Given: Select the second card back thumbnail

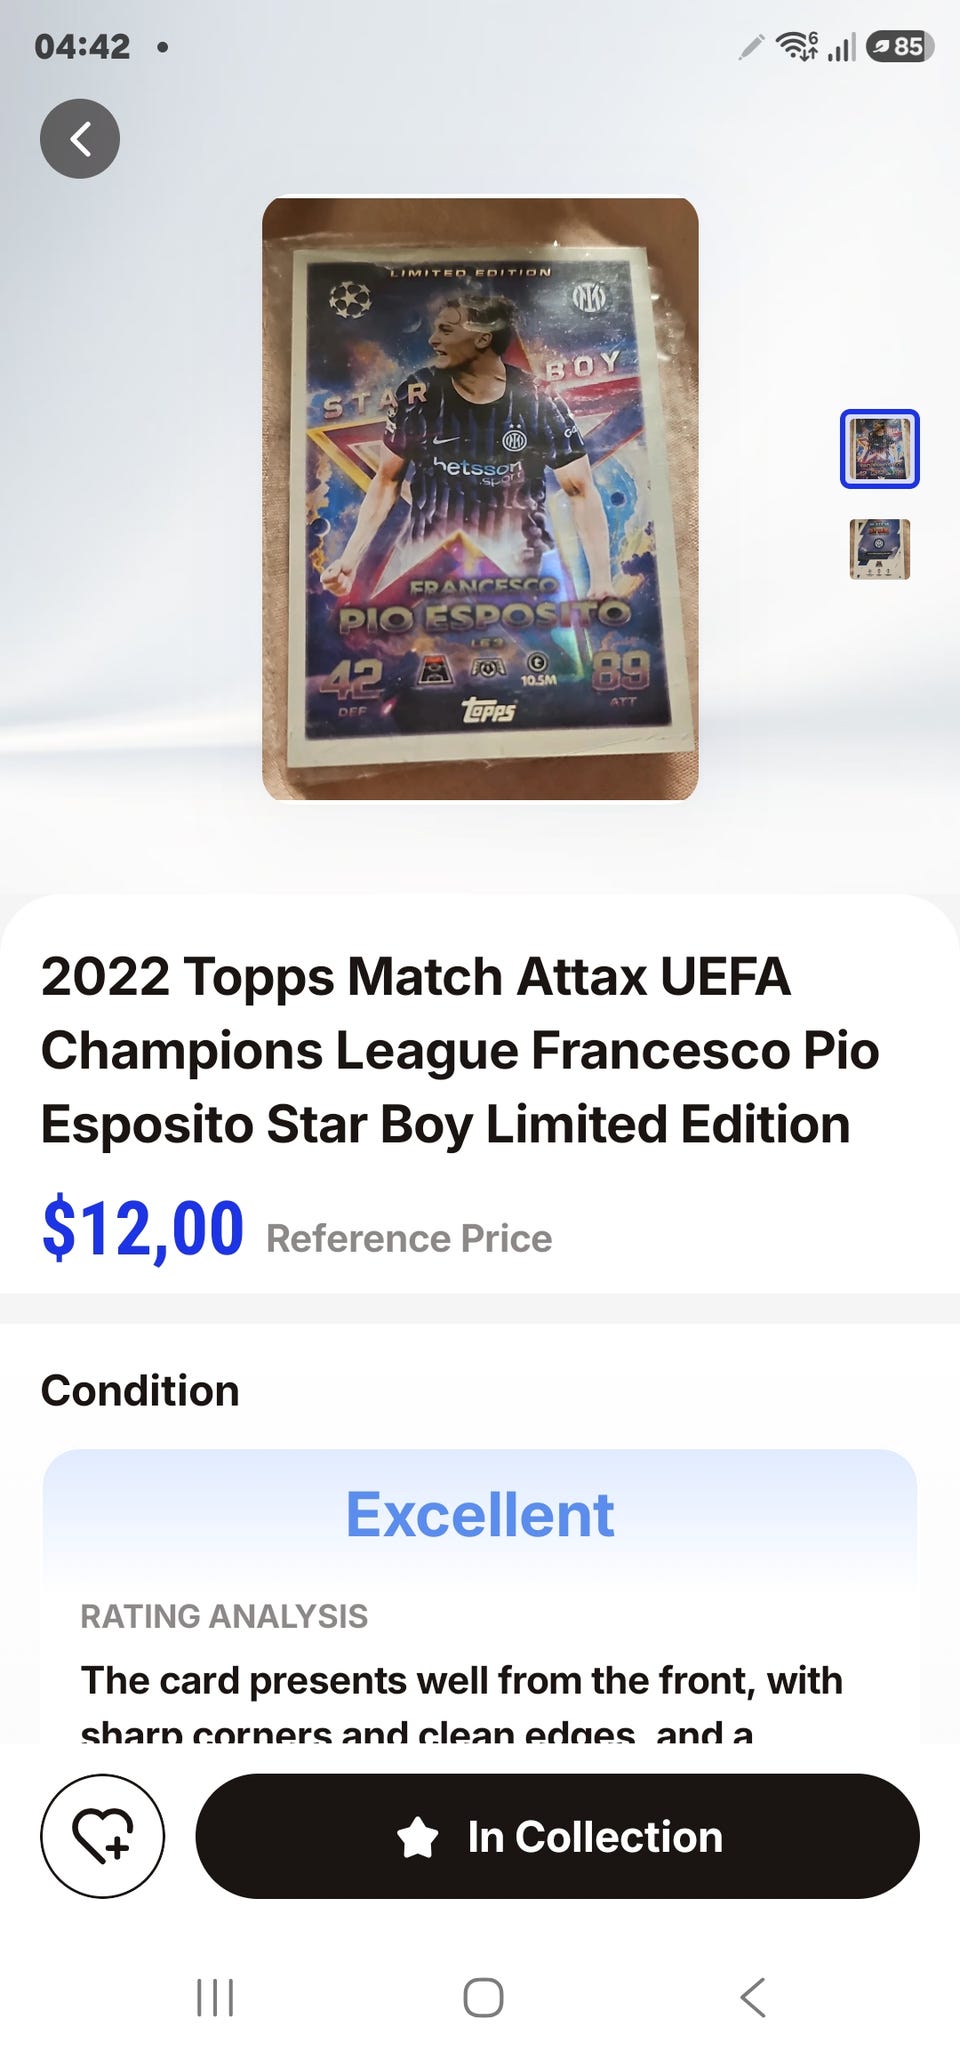Looking at the screenshot, I should [880, 549].
